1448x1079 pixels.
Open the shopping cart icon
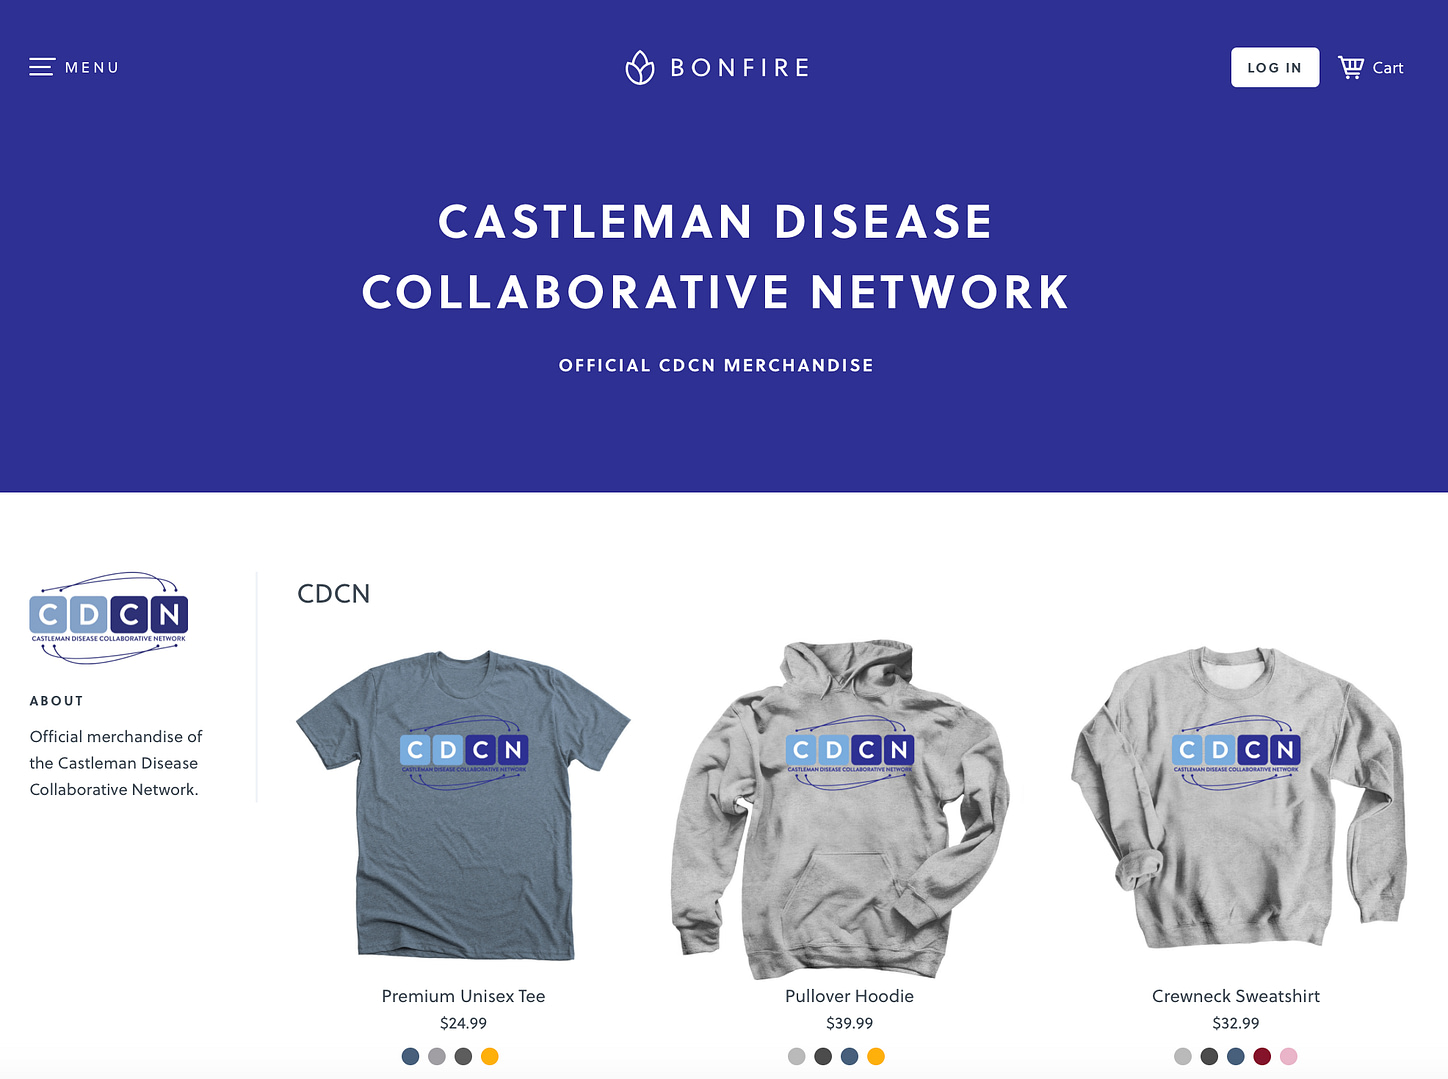(x=1351, y=67)
